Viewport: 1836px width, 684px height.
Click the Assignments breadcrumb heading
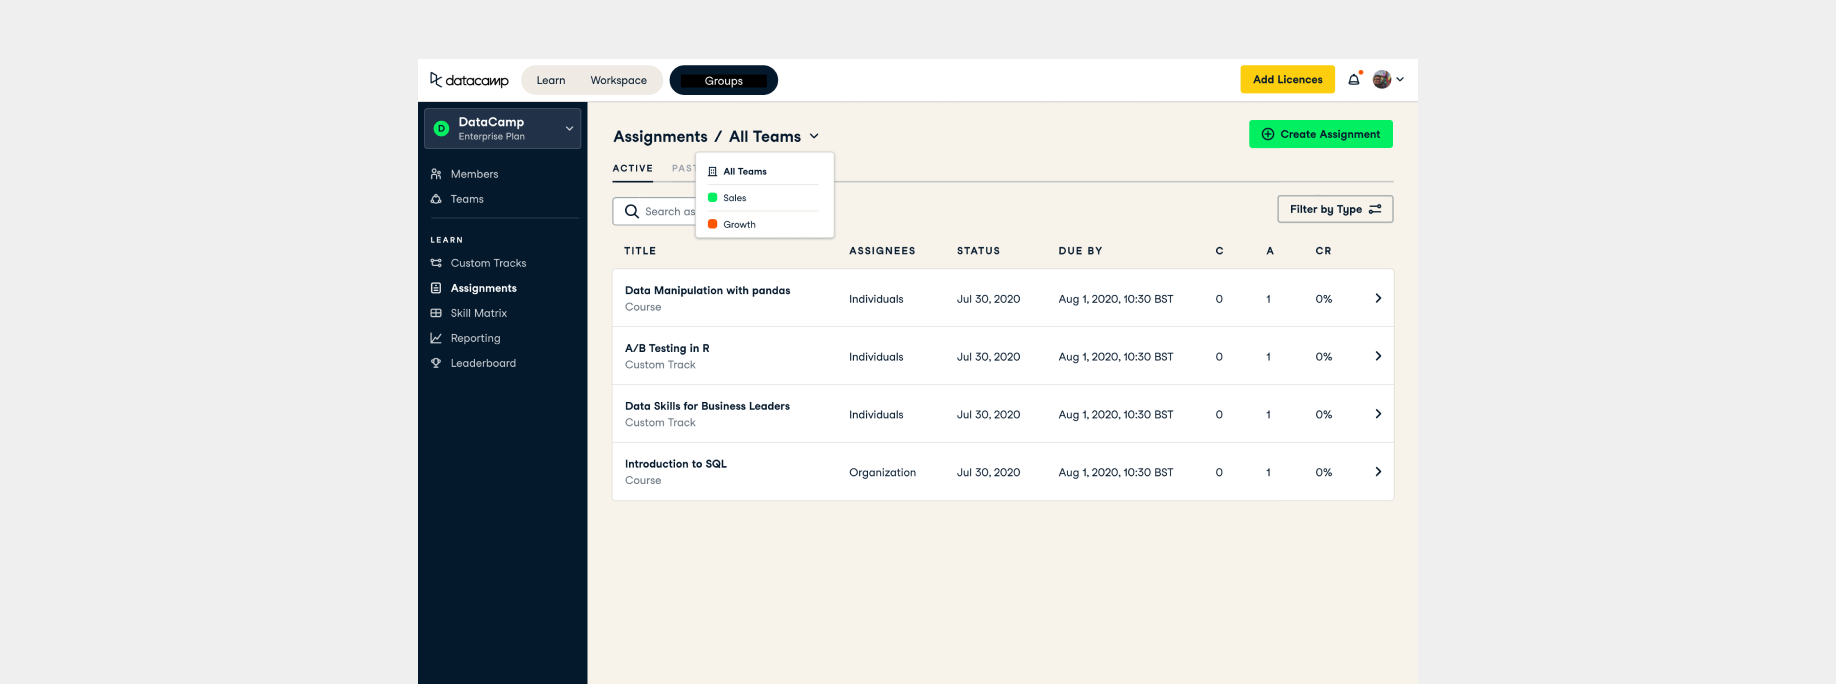tap(660, 136)
